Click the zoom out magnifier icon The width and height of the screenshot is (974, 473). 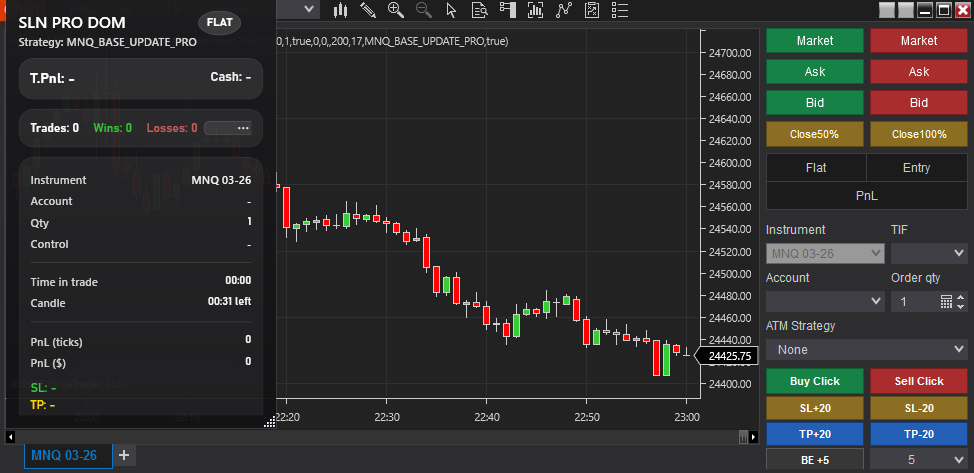[423, 10]
